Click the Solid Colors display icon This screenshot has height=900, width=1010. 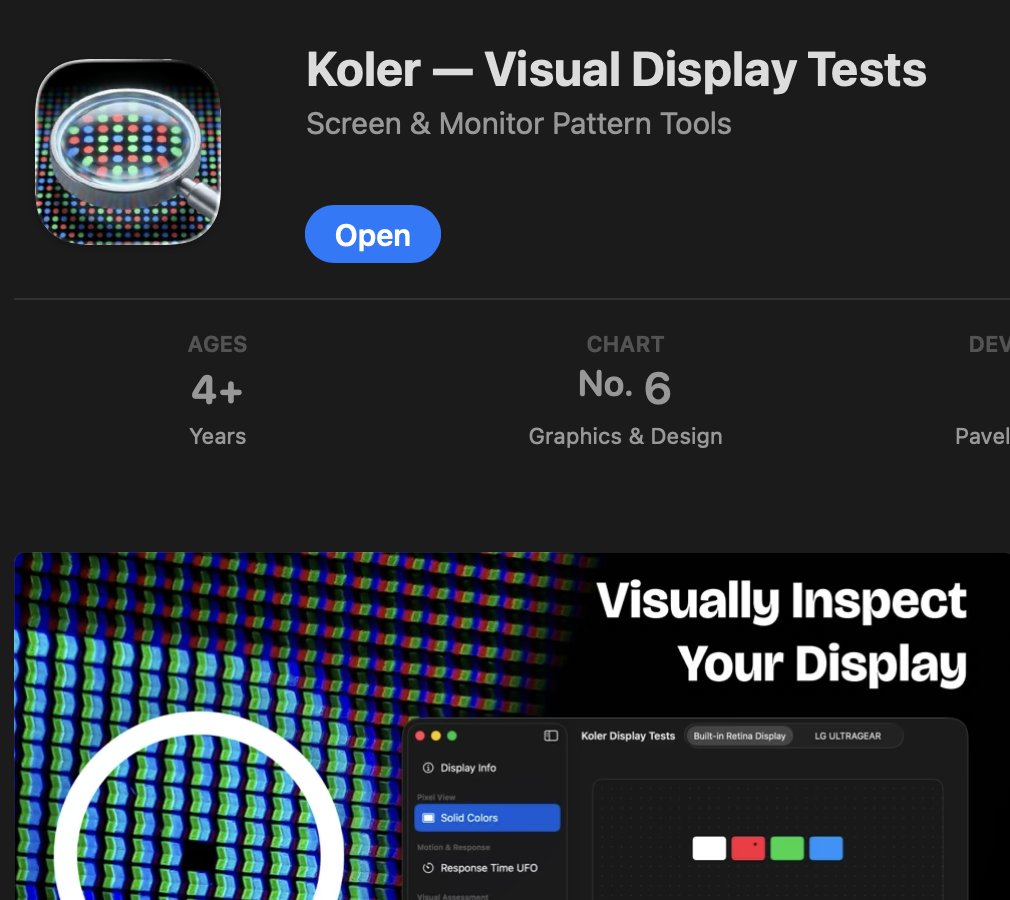[428, 818]
